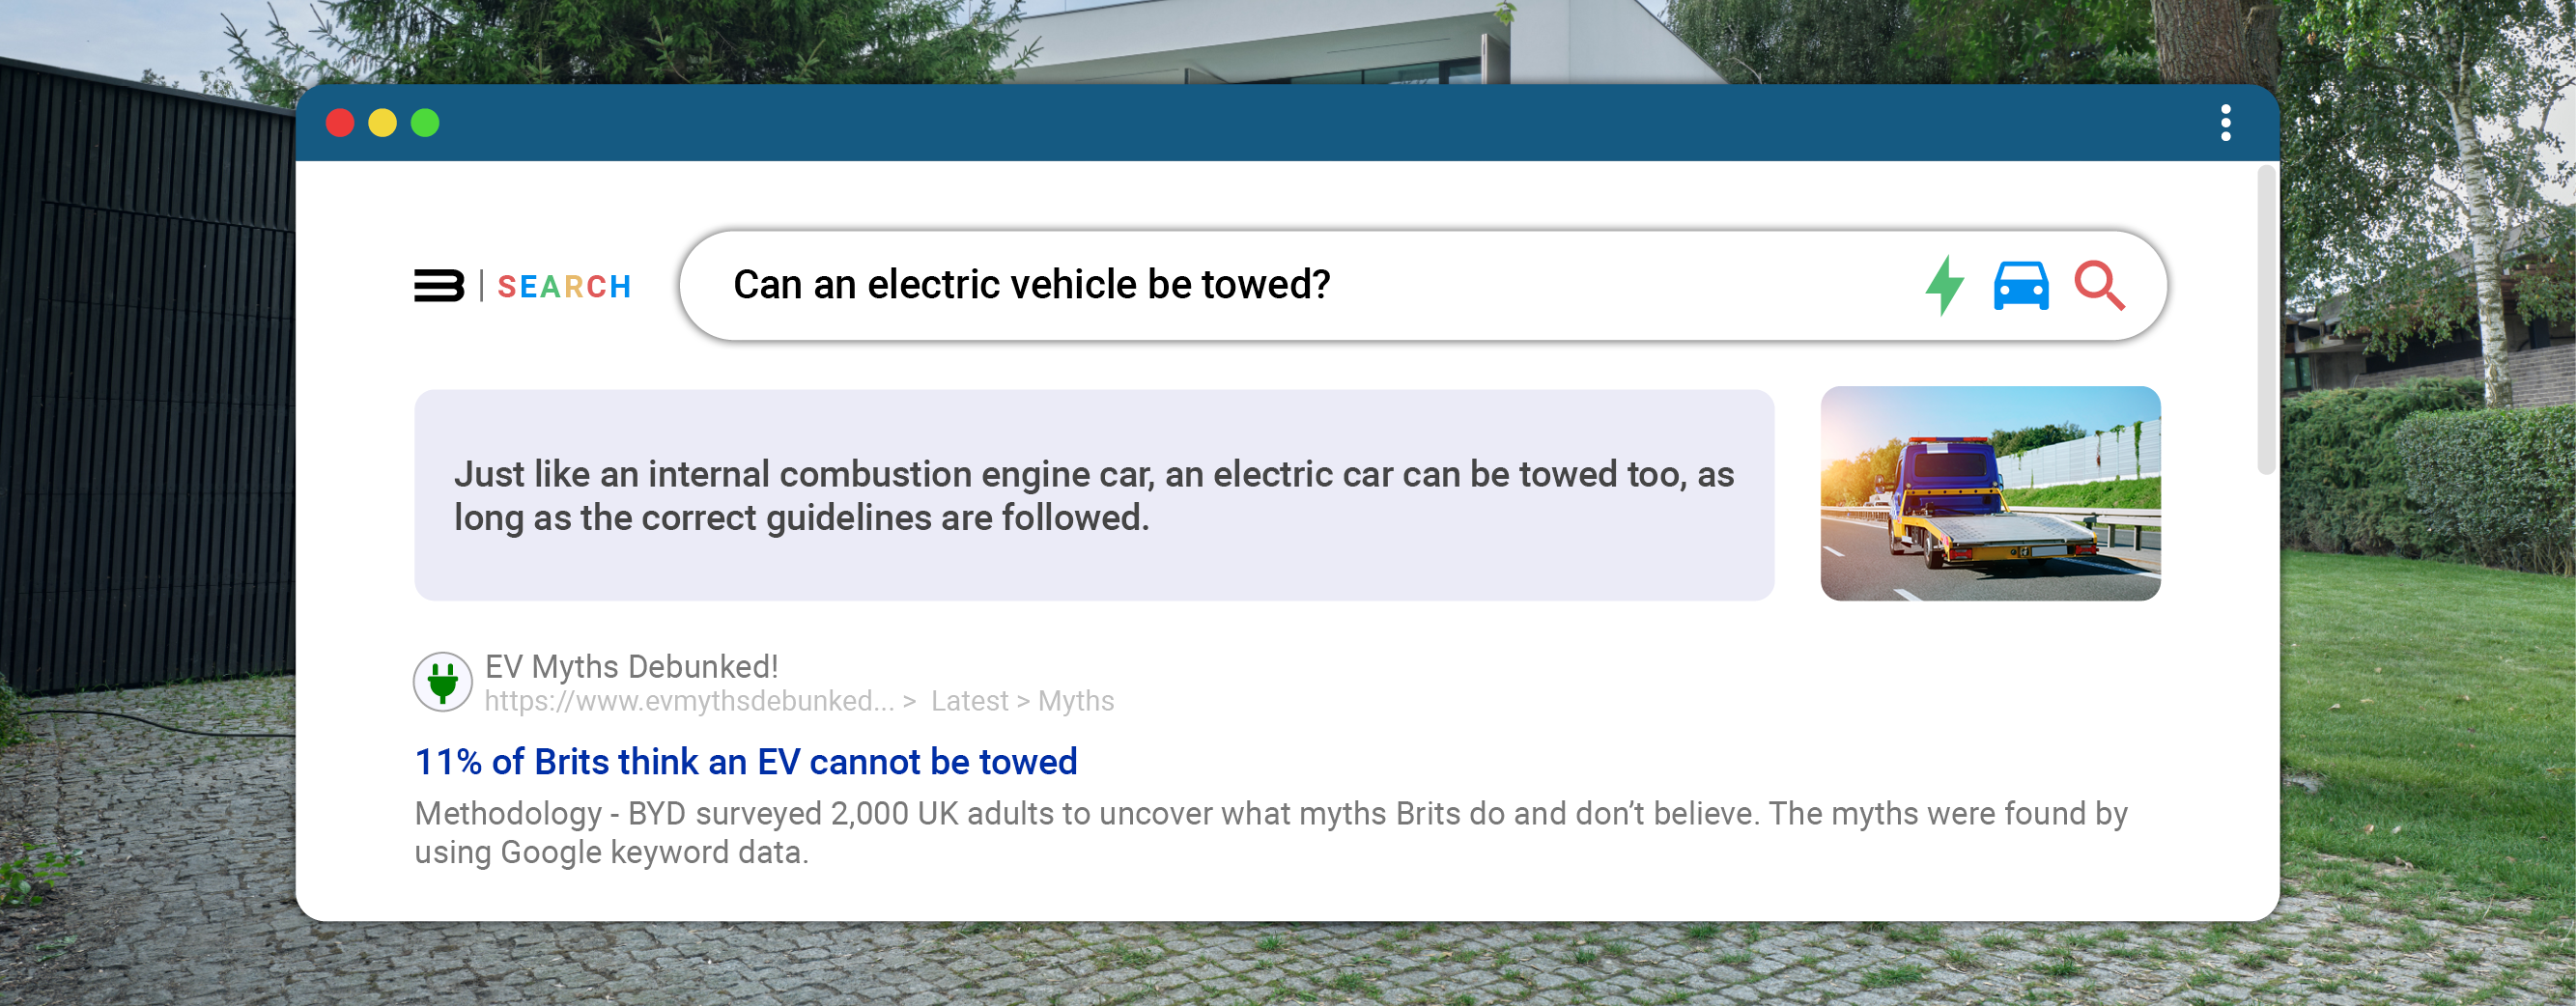
Task: Click the vertical scrollbar thumb
Action: tap(2266, 320)
